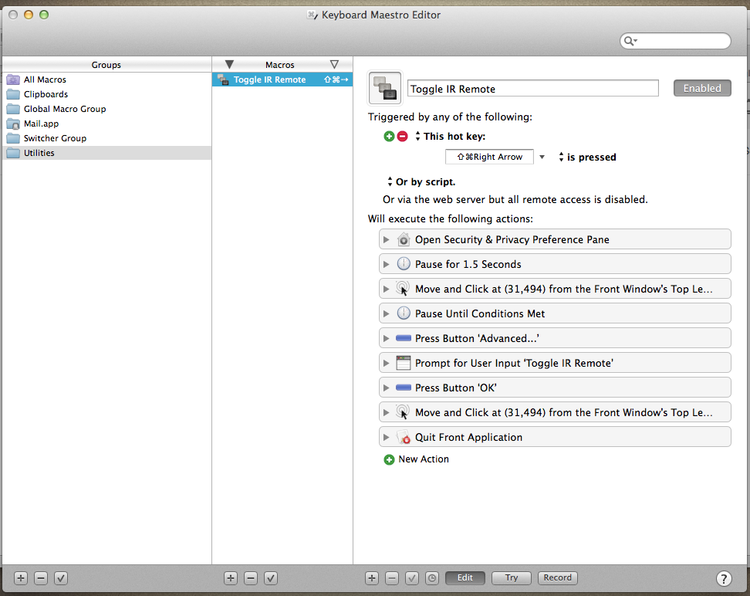The image size is (750, 596).
Task: Toggle Edit mode button
Action: pos(465,578)
